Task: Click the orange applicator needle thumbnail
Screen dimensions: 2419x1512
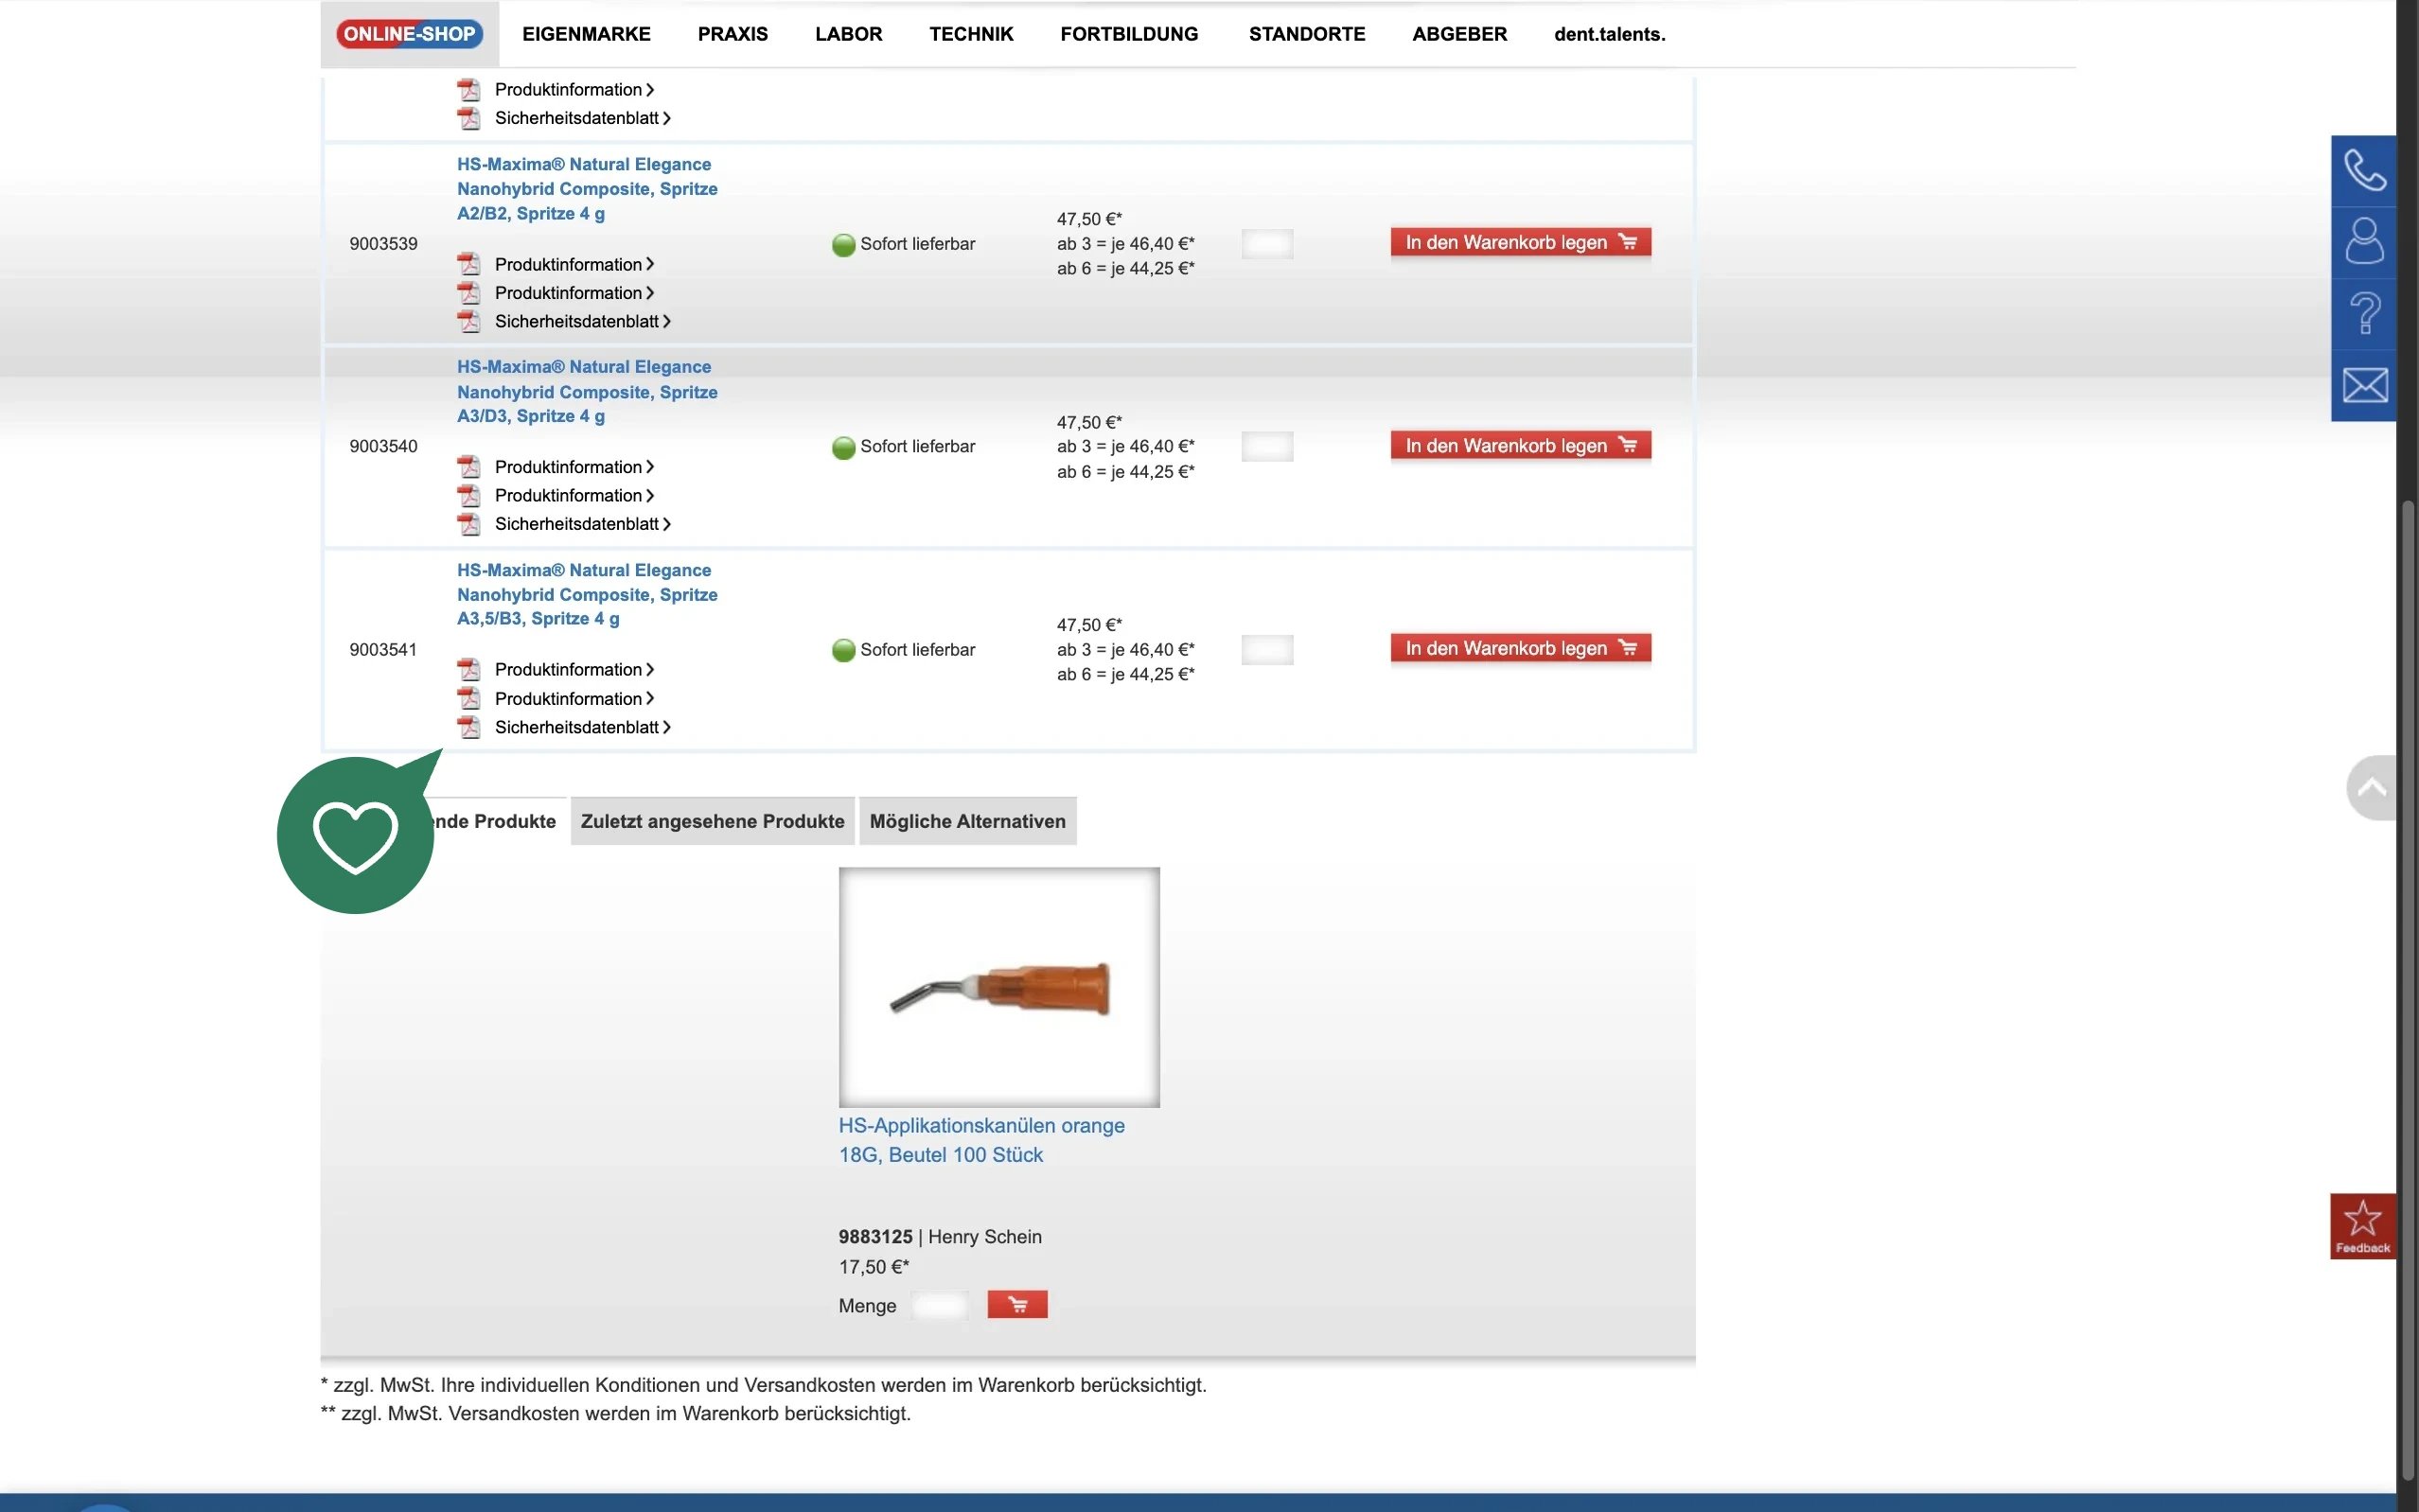Action: pos(999,987)
